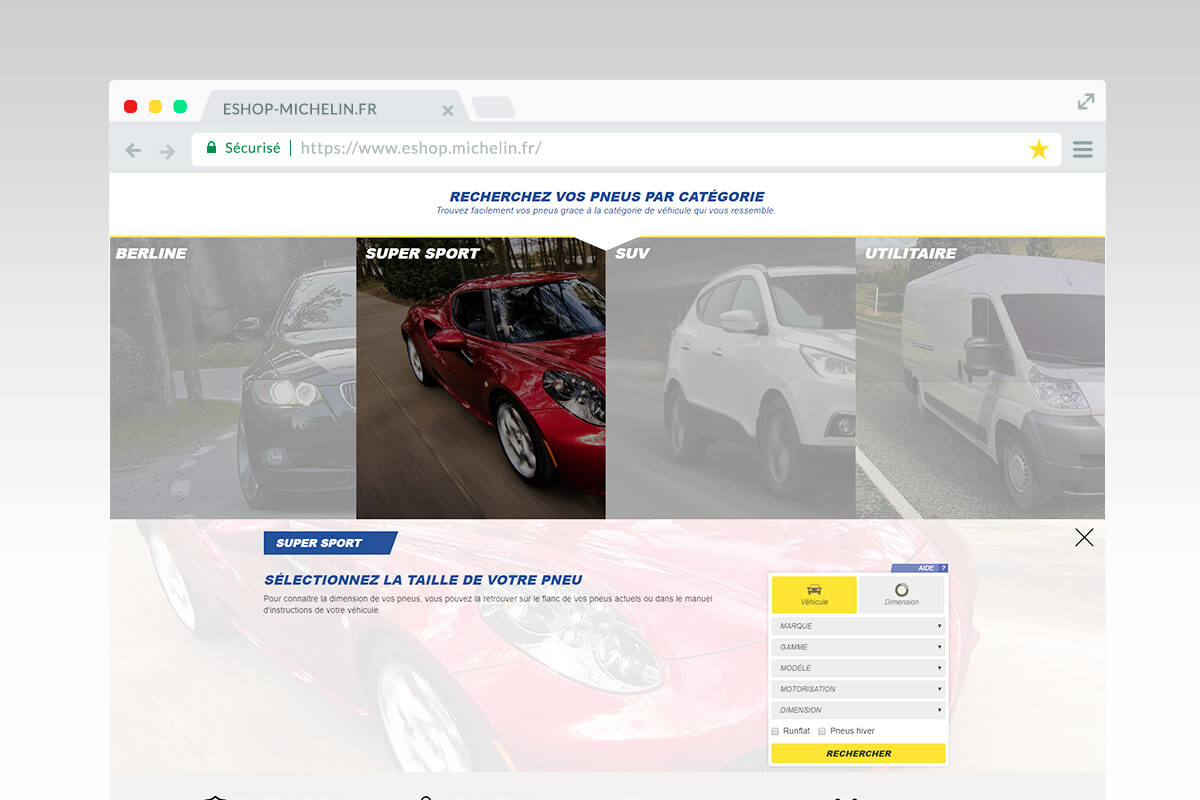Open the AIDE help link
The image size is (1200, 800).
pos(919,568)
